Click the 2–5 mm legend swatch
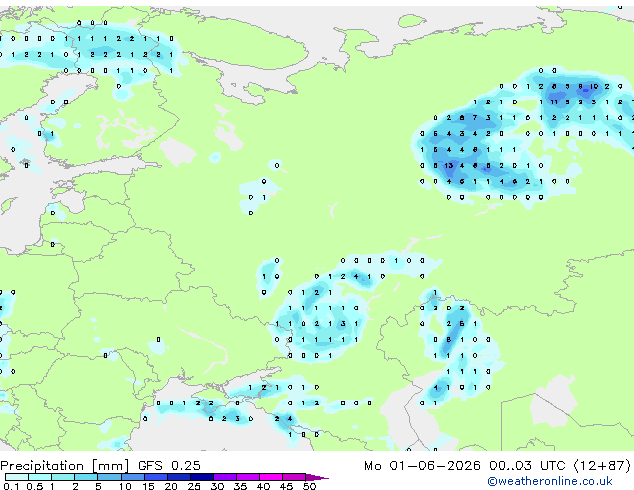 coord(86,477)
